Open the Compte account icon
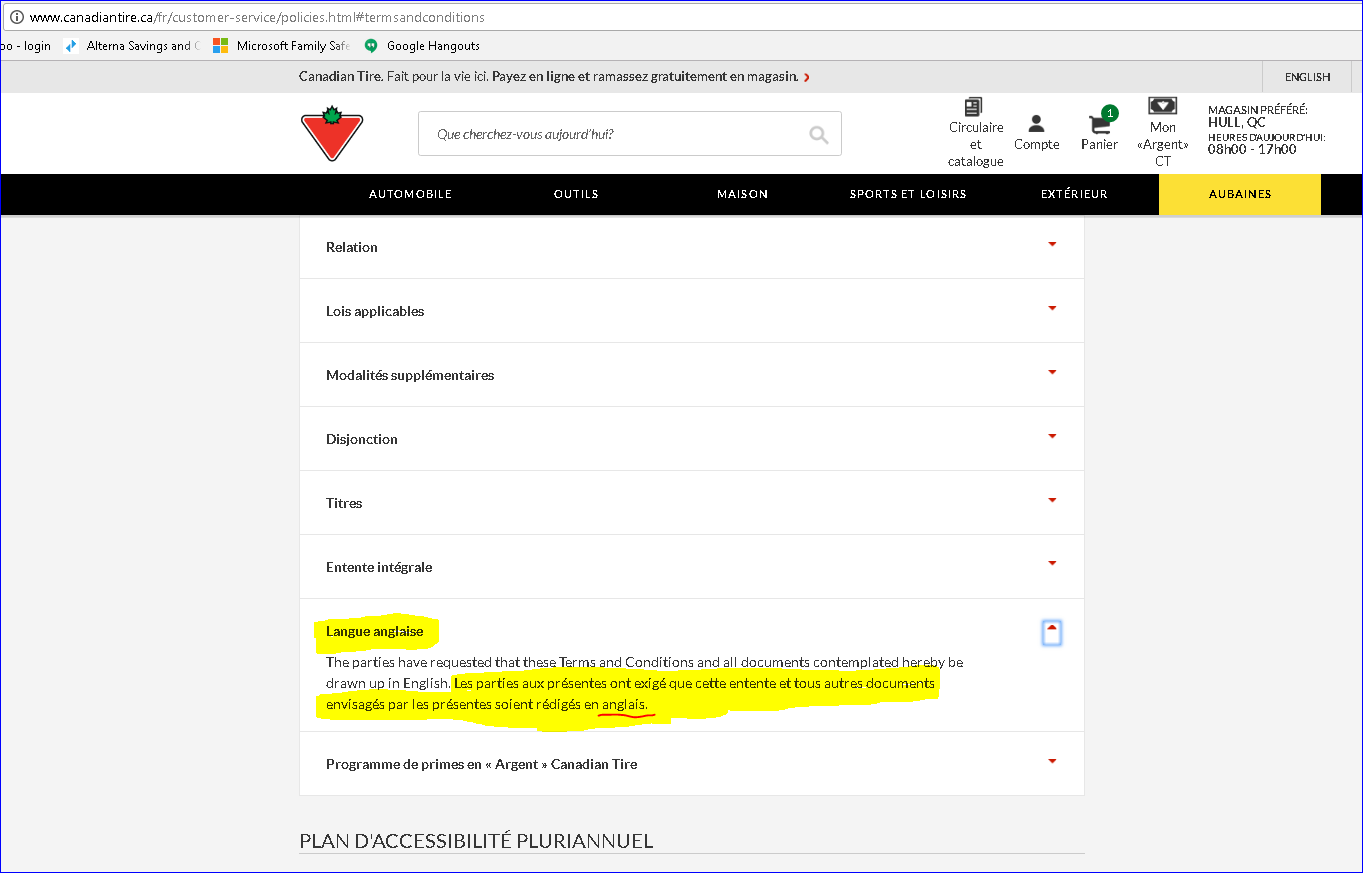This screenshot has width=1363, height=873. click(x=1036, y=123)
